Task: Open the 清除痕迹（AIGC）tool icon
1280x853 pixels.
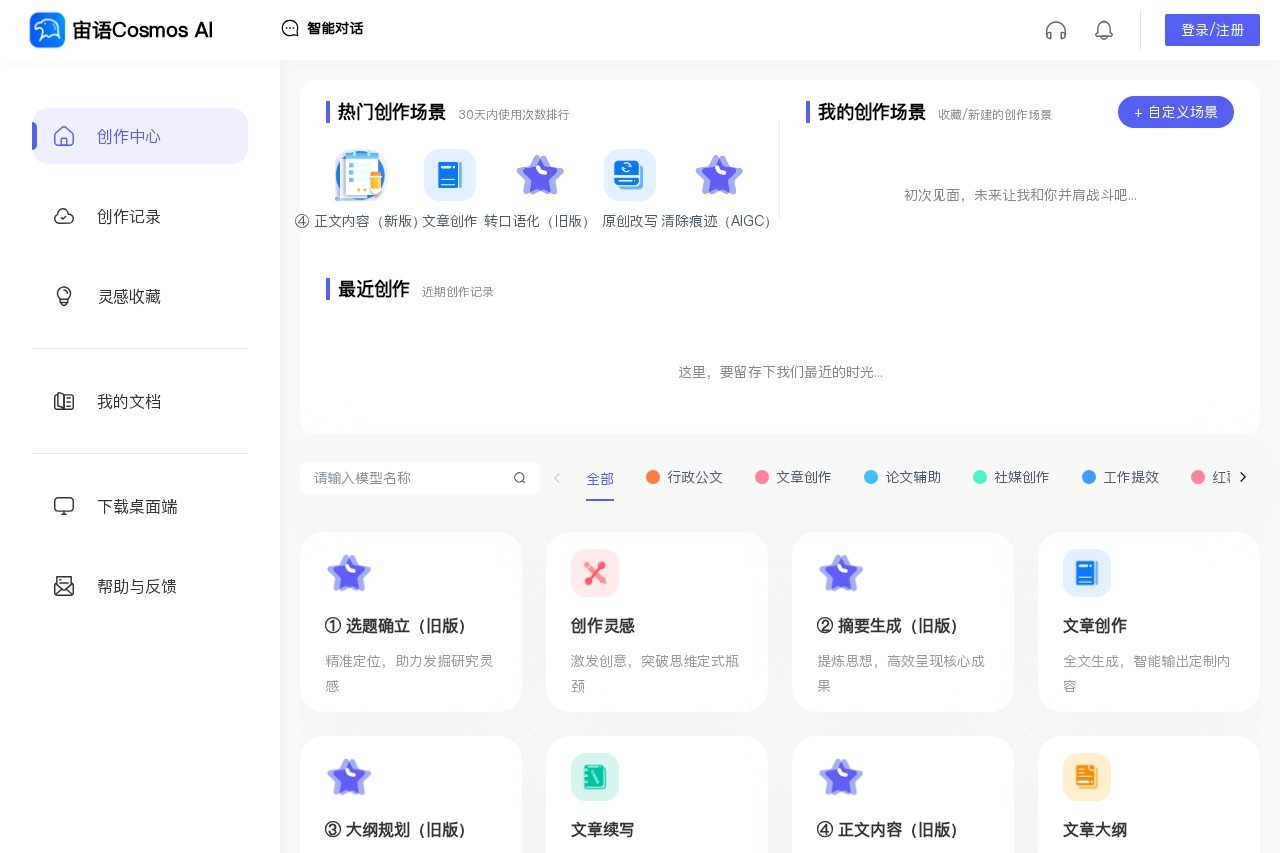Action: 719,175
